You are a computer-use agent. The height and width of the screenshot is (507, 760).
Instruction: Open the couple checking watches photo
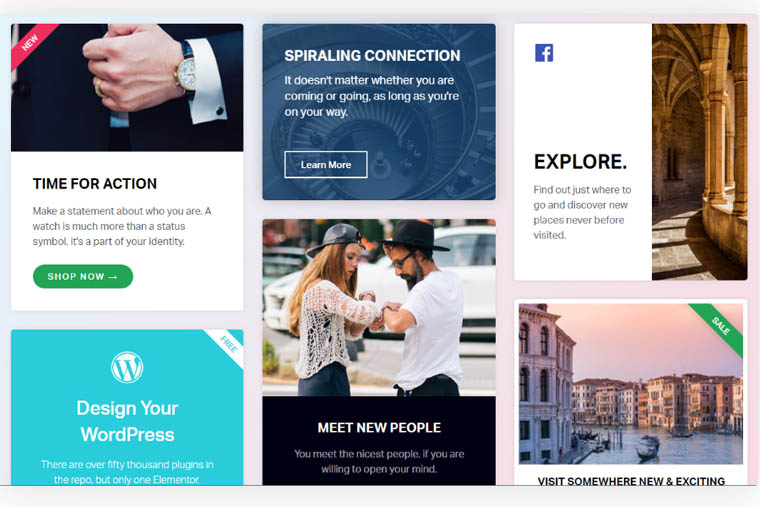379,308
